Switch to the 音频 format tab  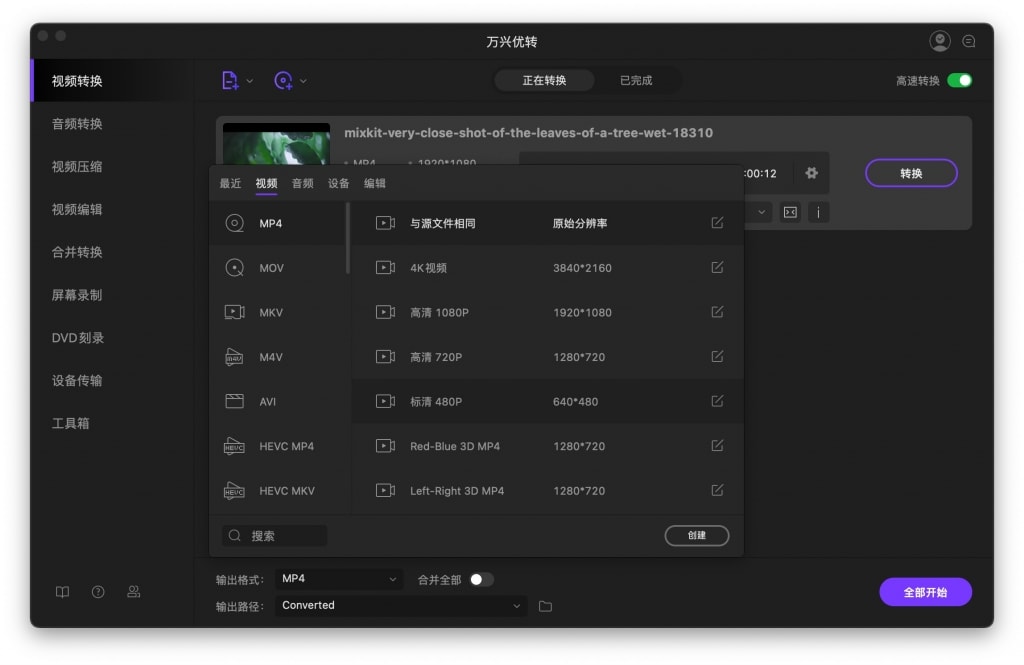coord(302,183)
